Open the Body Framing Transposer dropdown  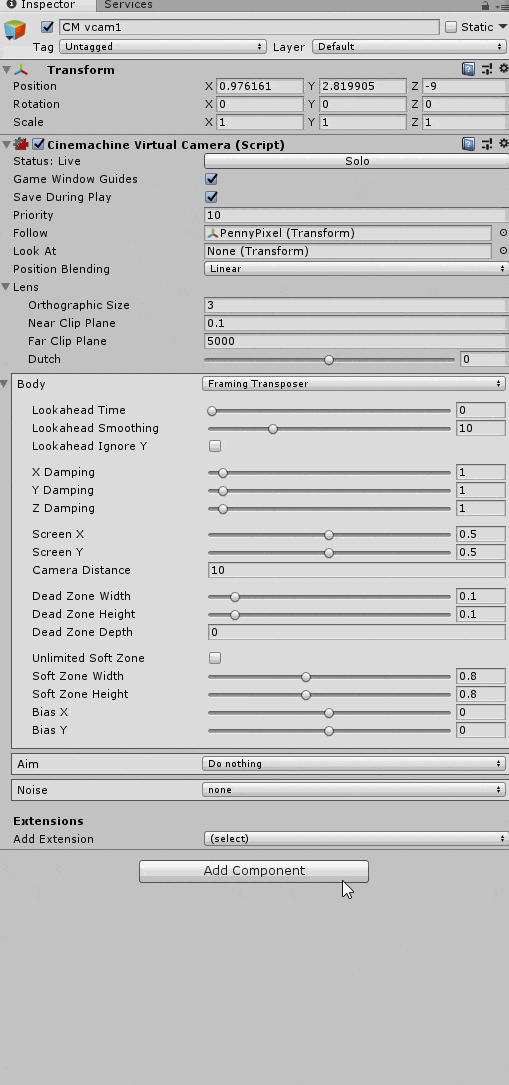[x=354, y=383]
